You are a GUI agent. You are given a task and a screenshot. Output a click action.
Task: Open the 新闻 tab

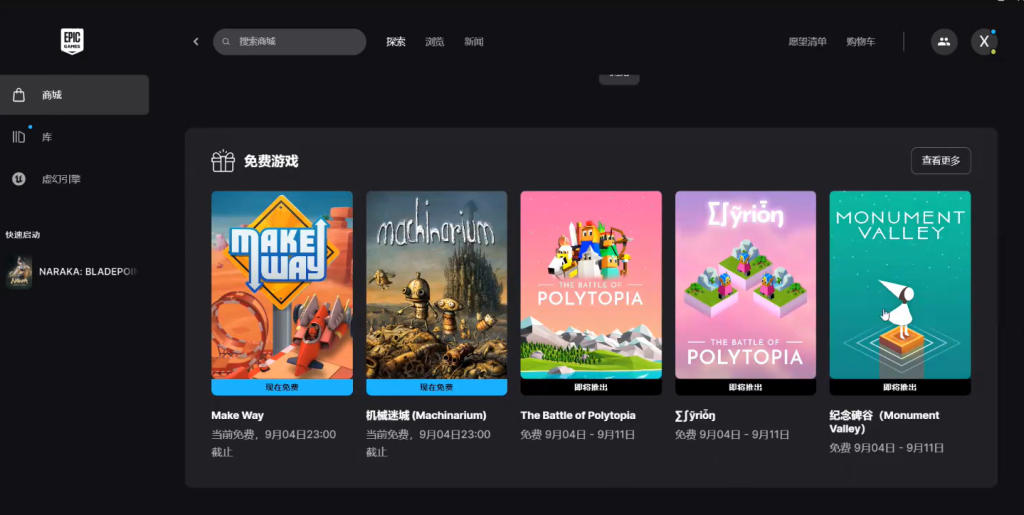coord(473,42)
